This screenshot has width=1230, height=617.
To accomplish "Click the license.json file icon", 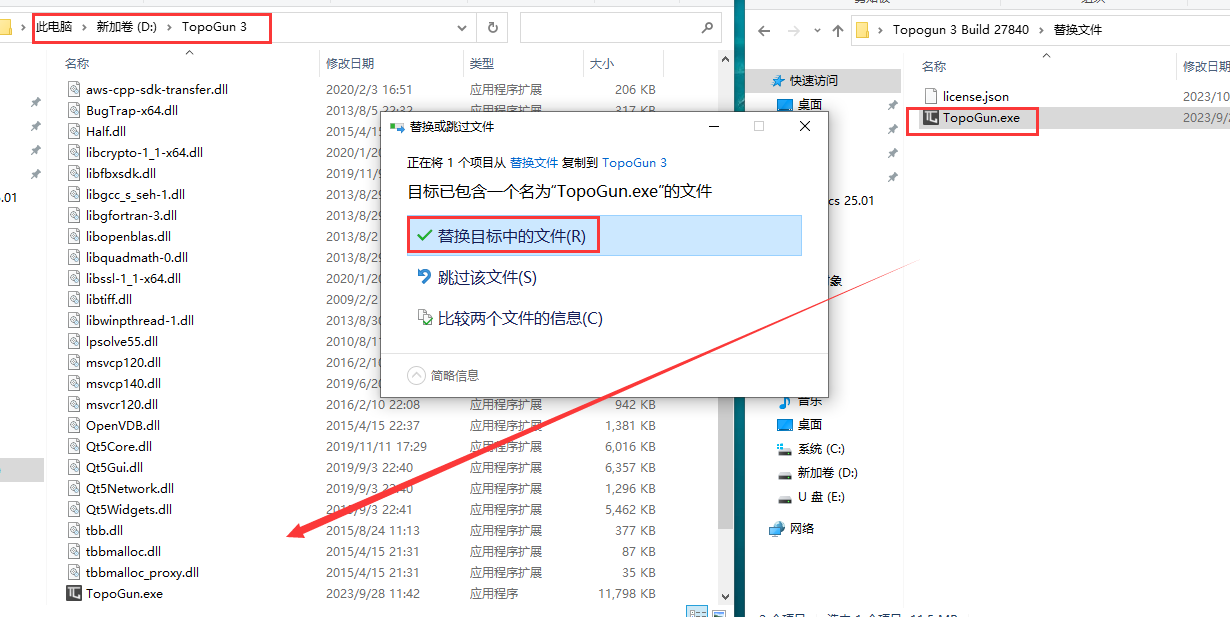I will [x=931, y=96].
